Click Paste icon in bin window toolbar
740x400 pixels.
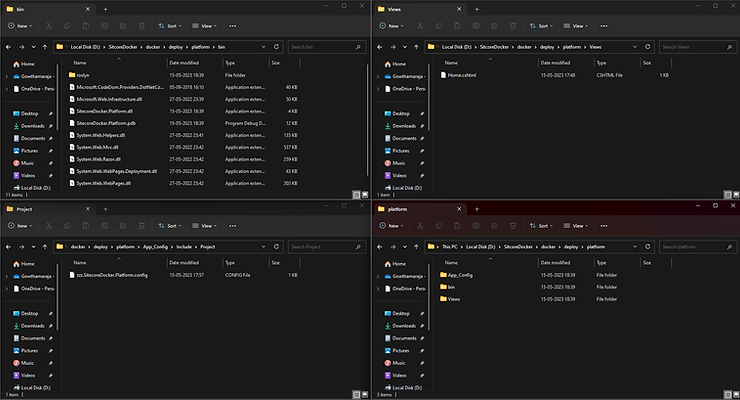click(86, 26)
